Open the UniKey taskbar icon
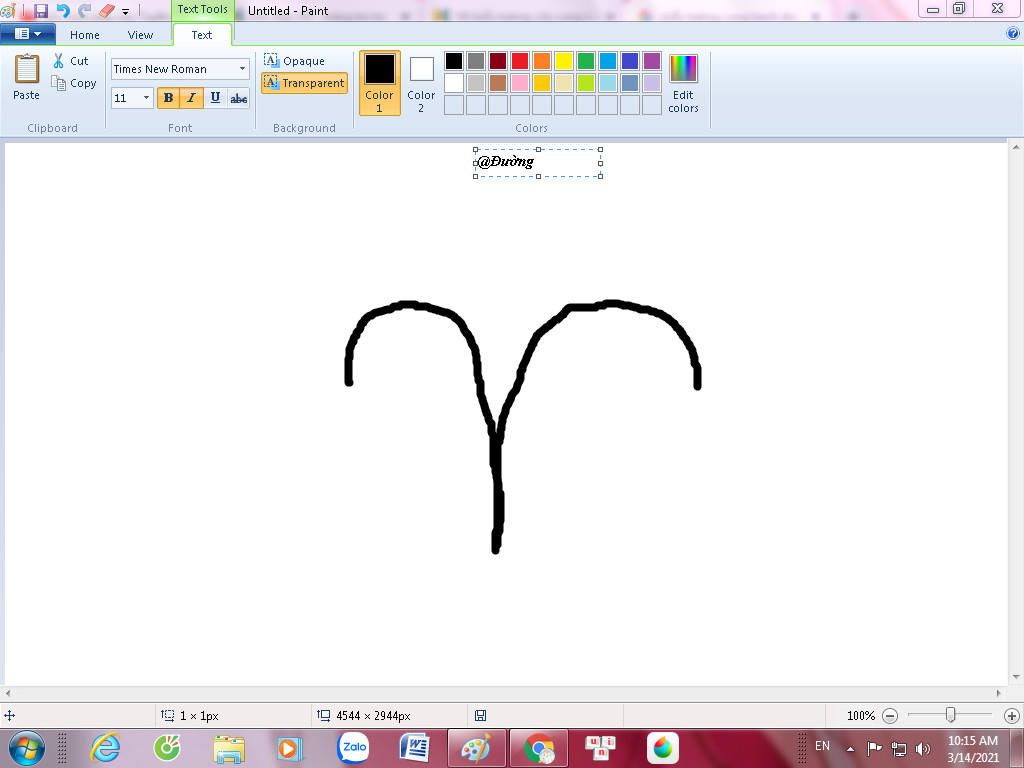The width and height of the screenshot is (1024, 768). click(x=600, y=748)
